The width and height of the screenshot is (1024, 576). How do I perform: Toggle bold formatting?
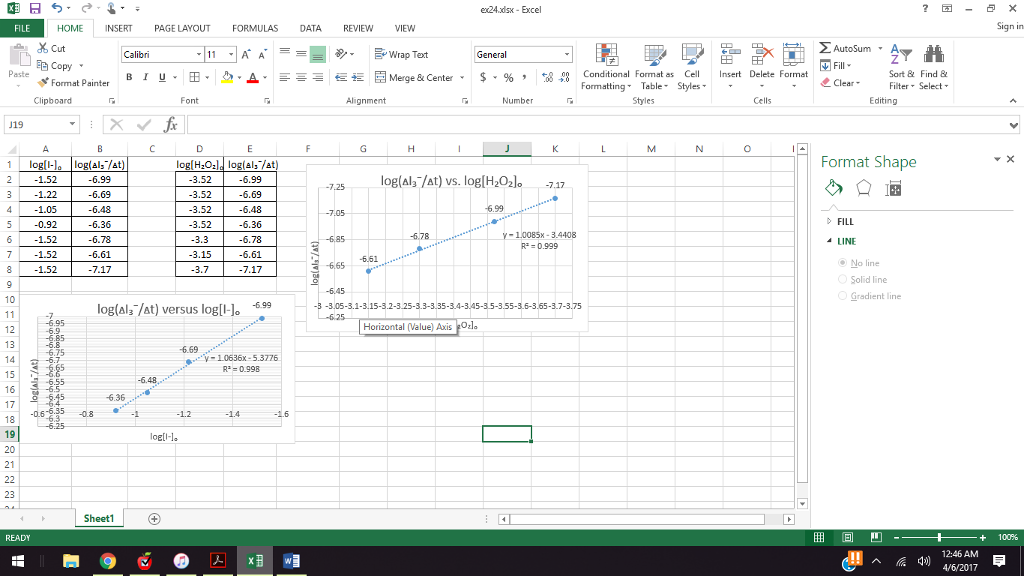[x=129, y=76]
